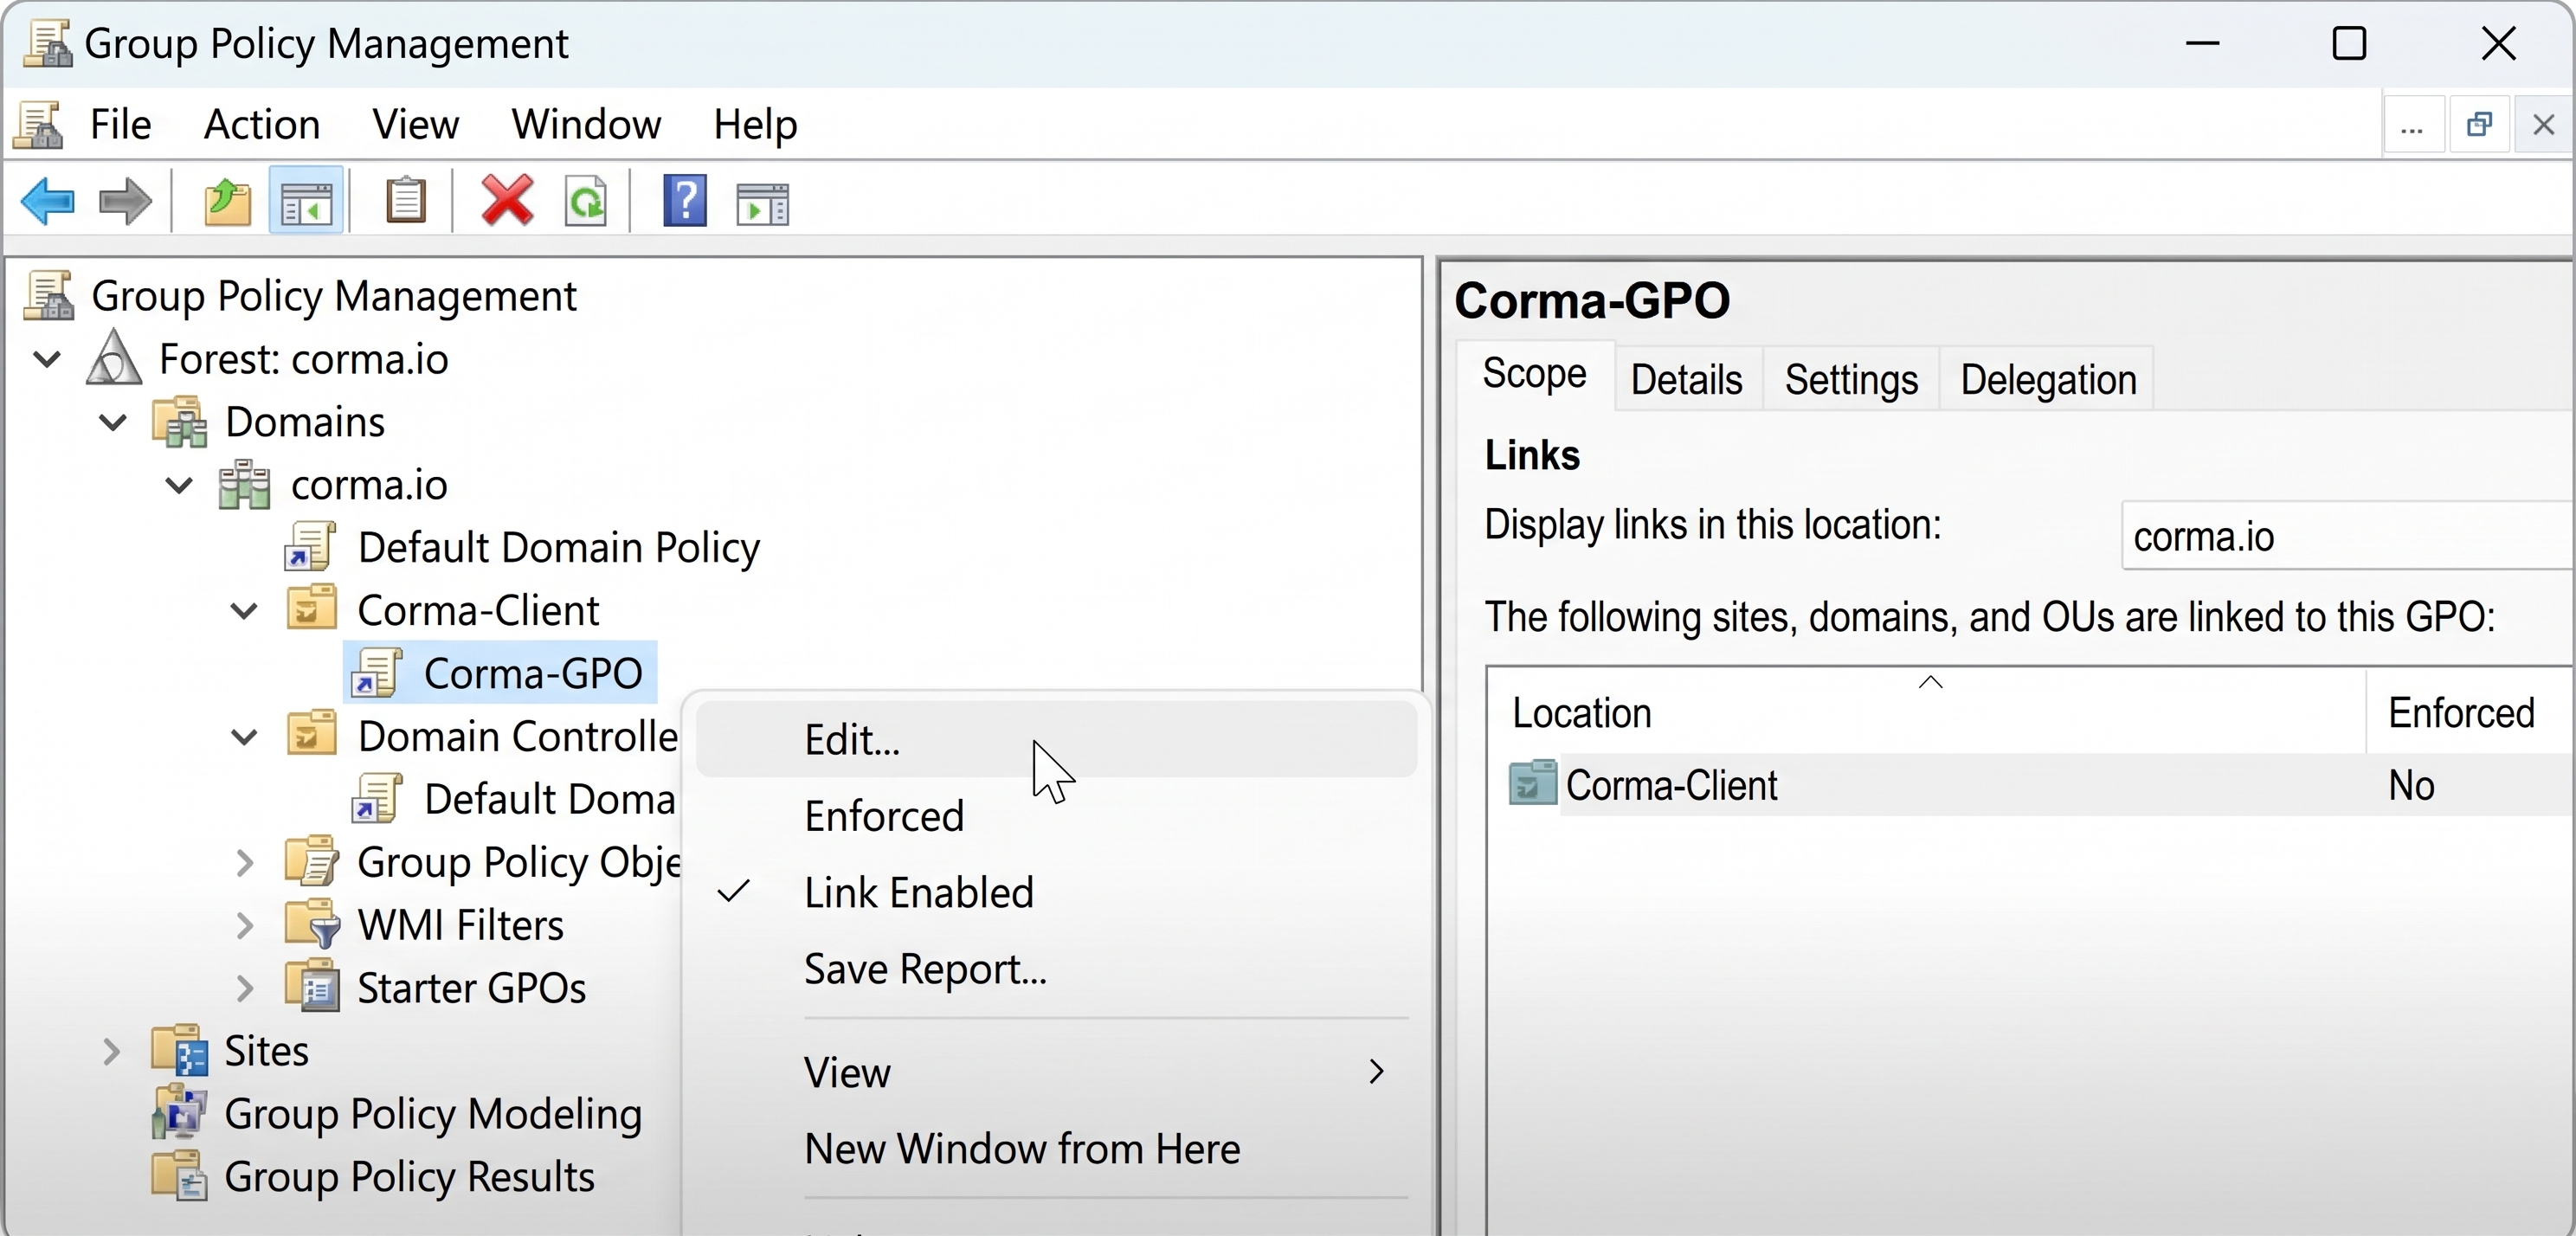Image resolution: width=2576 pixels, height=1236 pixels.
Task: Expand the WMI Filters node
Action: click(x=245, y=925)
